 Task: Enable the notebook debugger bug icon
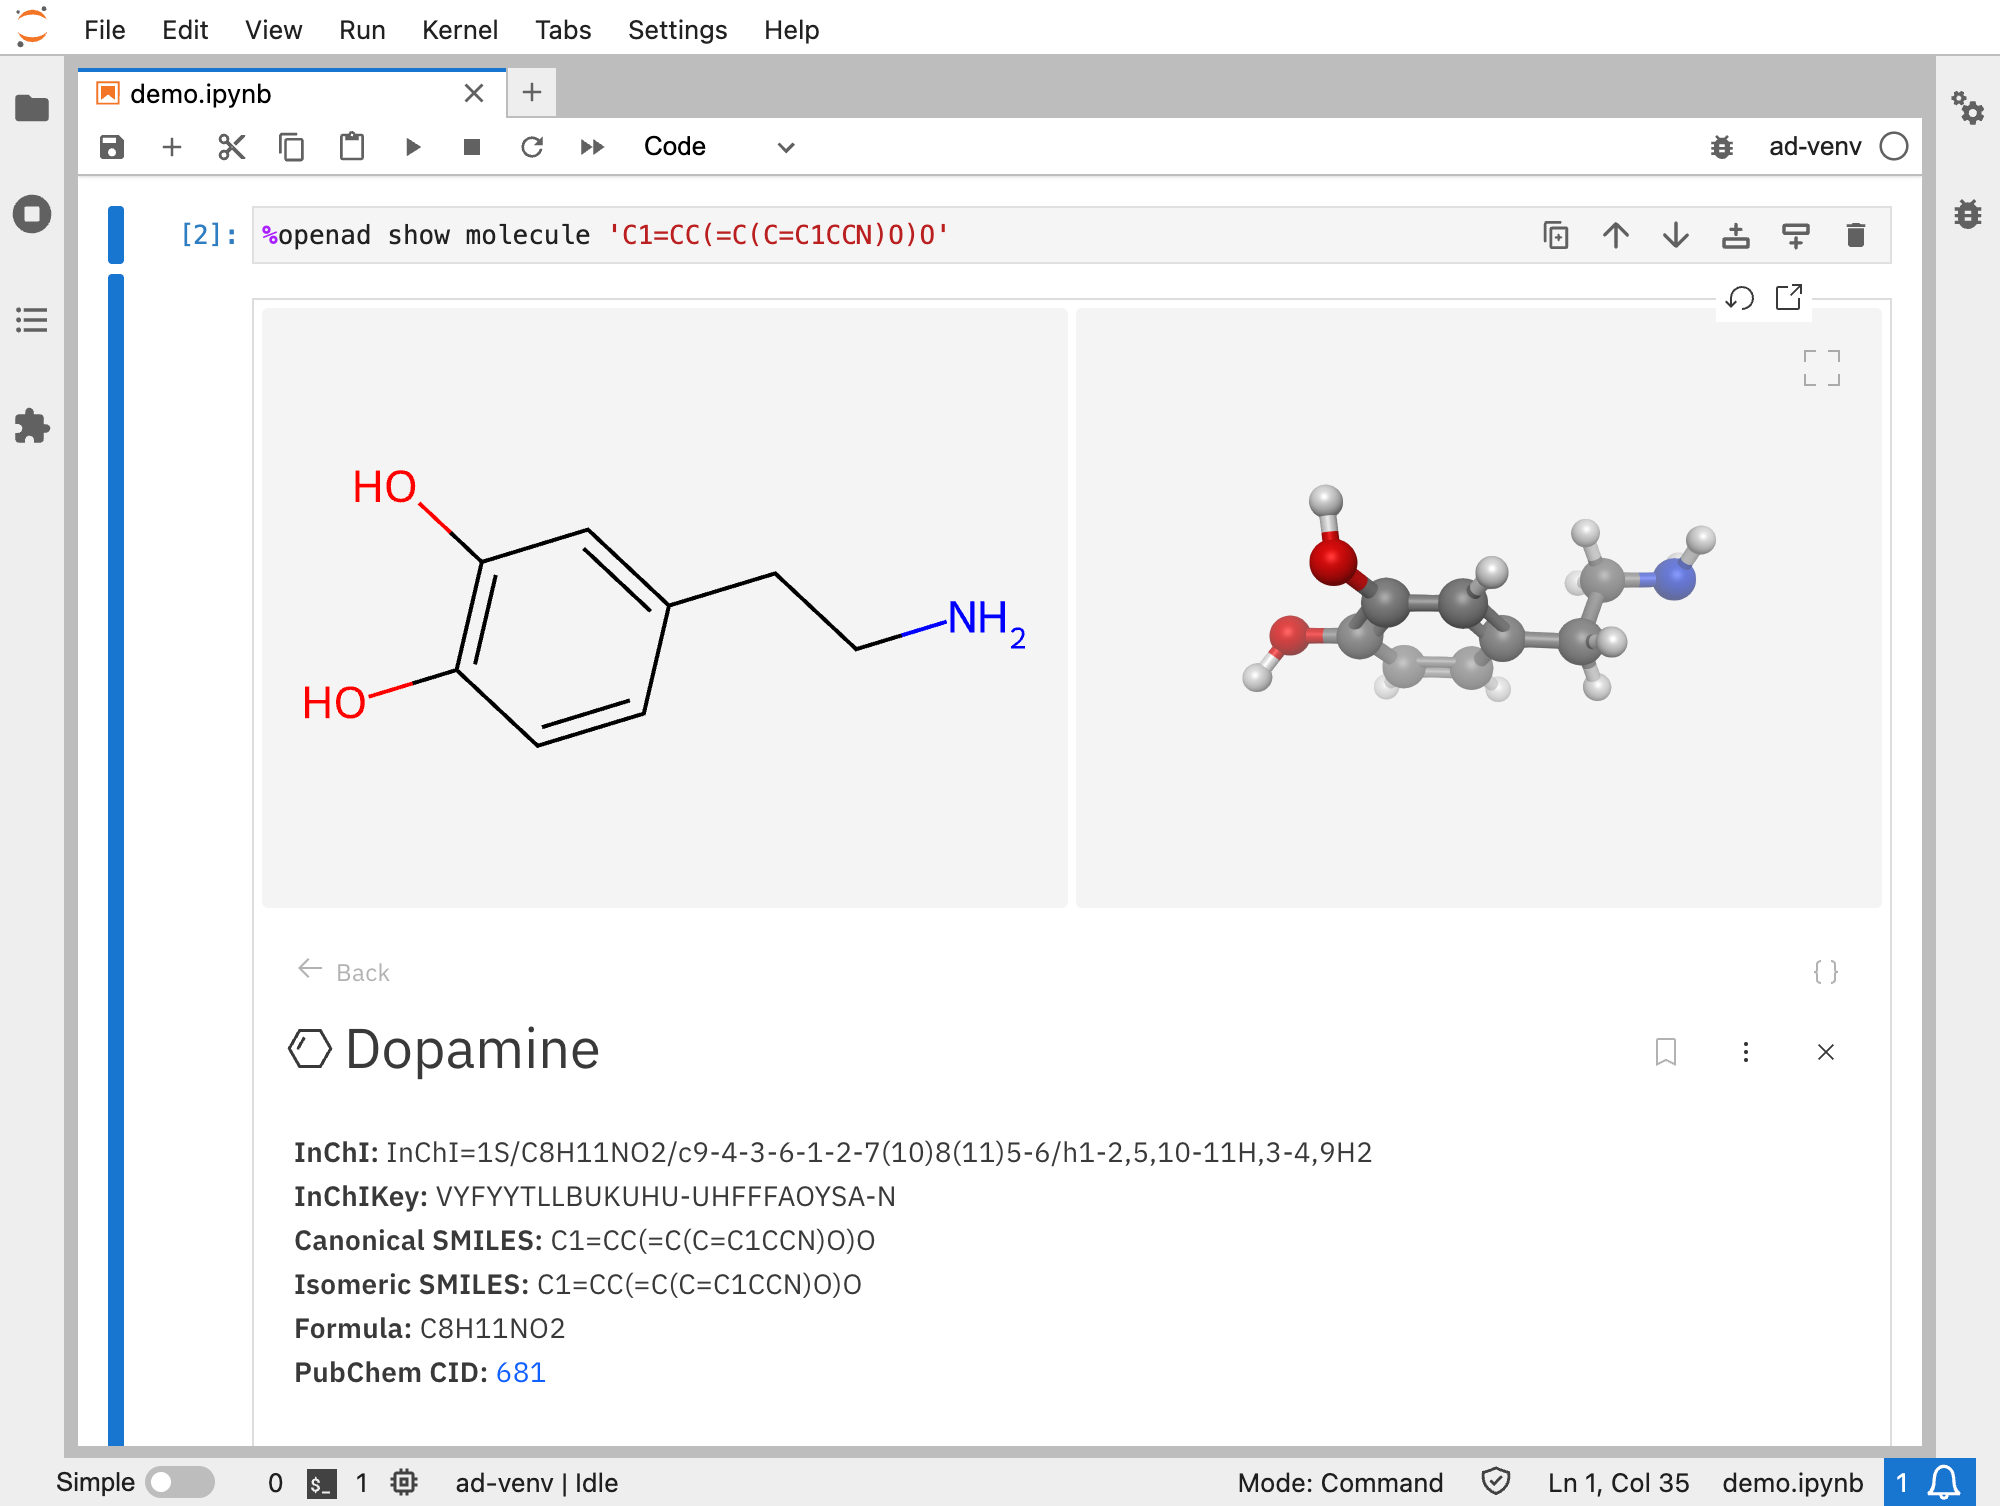1722,146
